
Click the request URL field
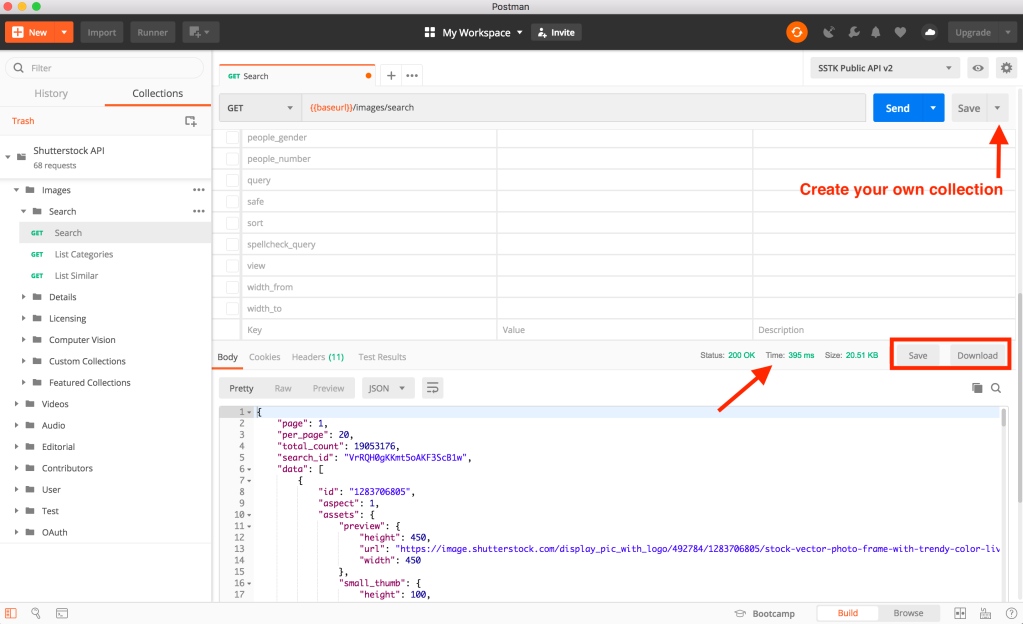coord(584,108)
